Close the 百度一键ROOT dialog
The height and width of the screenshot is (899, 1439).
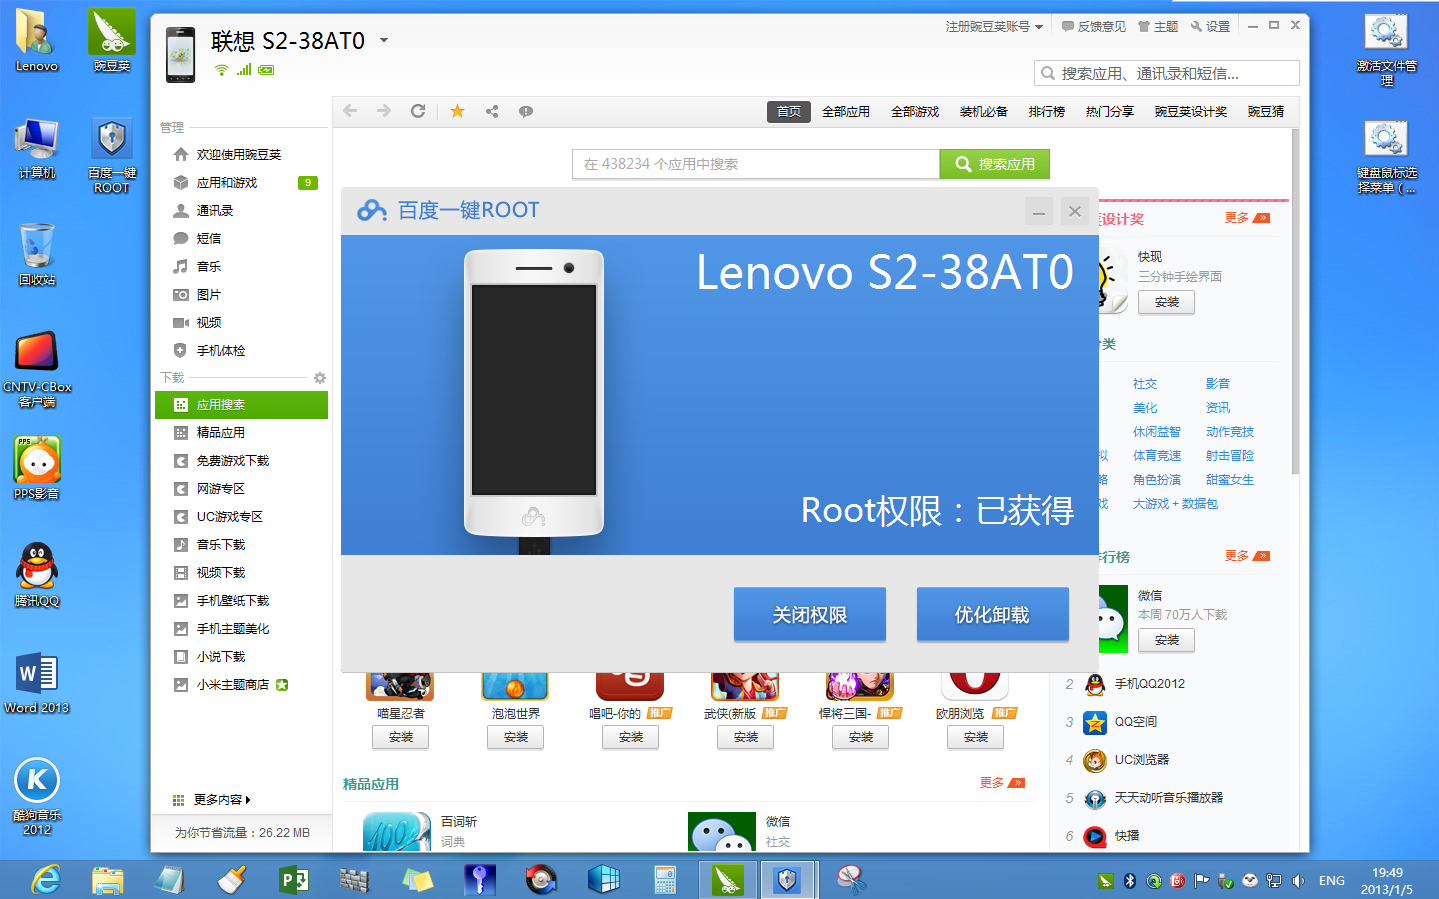tap(1075, 211)
